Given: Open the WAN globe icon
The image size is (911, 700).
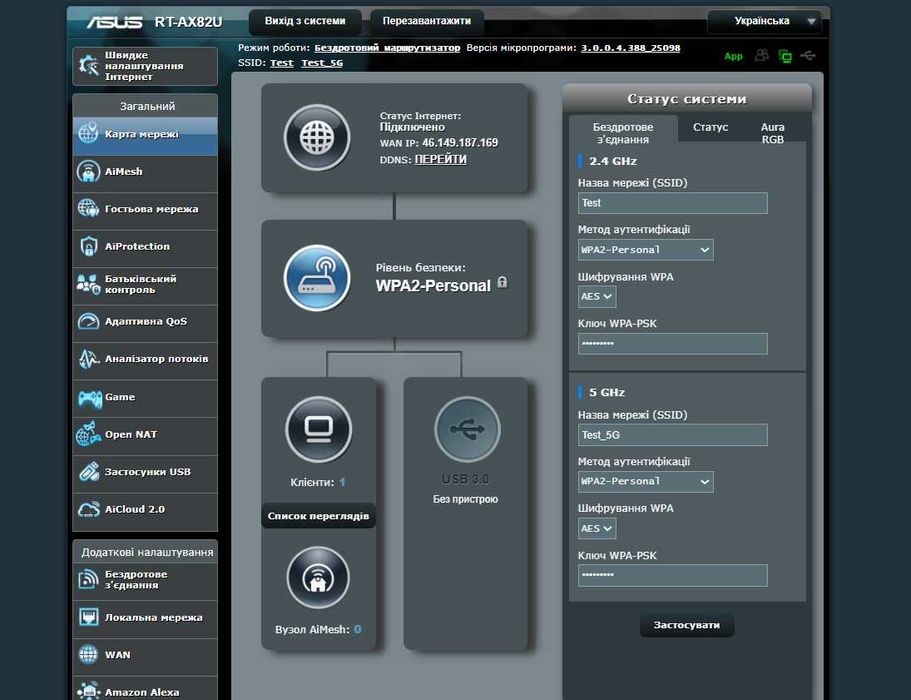Looking at the screenshot, I should (88, 655).
